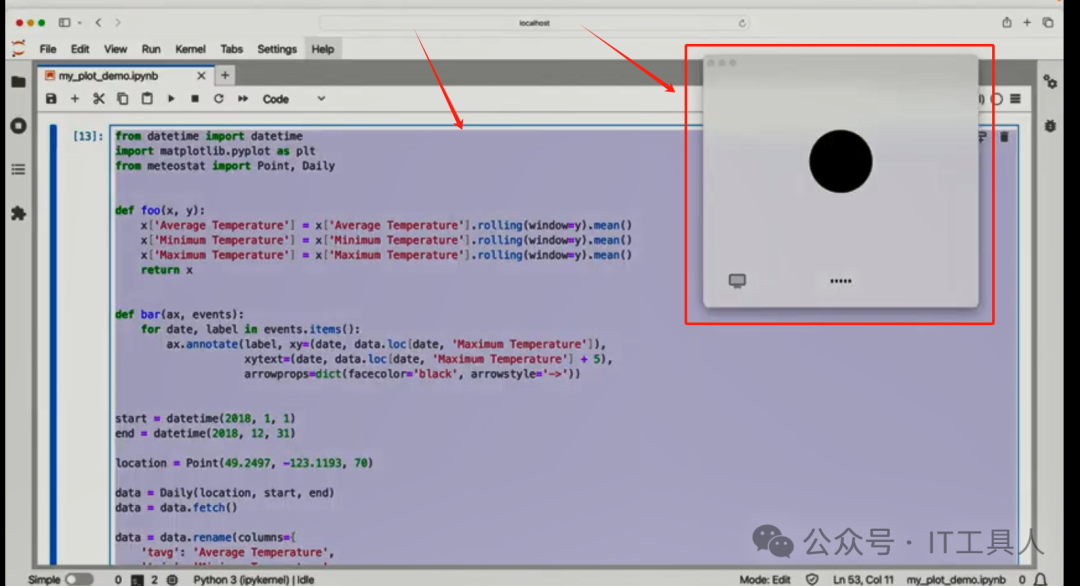Click the Python 3 (ipykernel) status text
Image resolution: width=1080 pixels, height=586 pixels.
pyautogui.click(x=236, y=579)
